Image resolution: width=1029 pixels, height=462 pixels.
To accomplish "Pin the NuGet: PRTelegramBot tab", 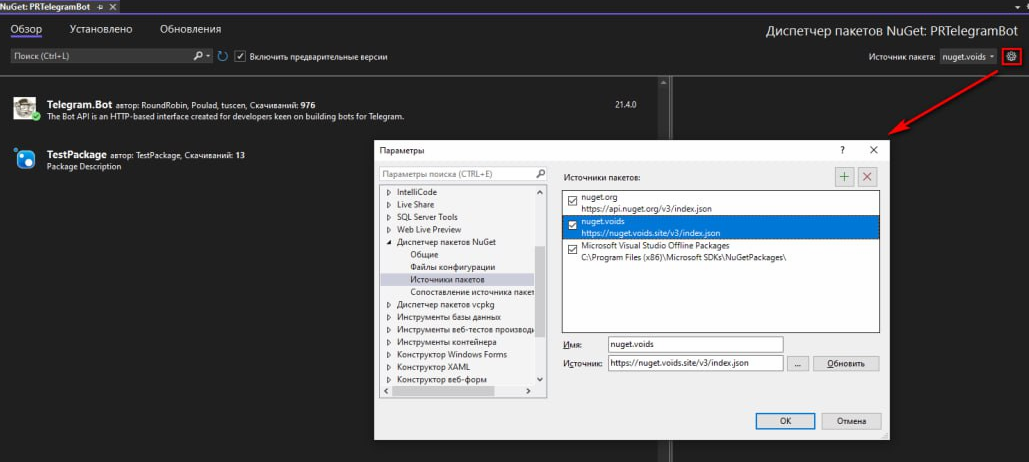I will pos(100,6).
